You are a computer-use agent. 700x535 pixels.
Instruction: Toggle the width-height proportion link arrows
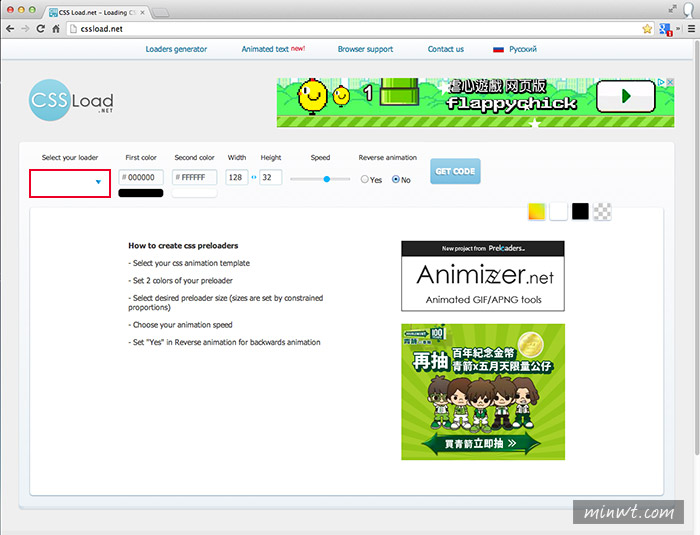[254, 177]
